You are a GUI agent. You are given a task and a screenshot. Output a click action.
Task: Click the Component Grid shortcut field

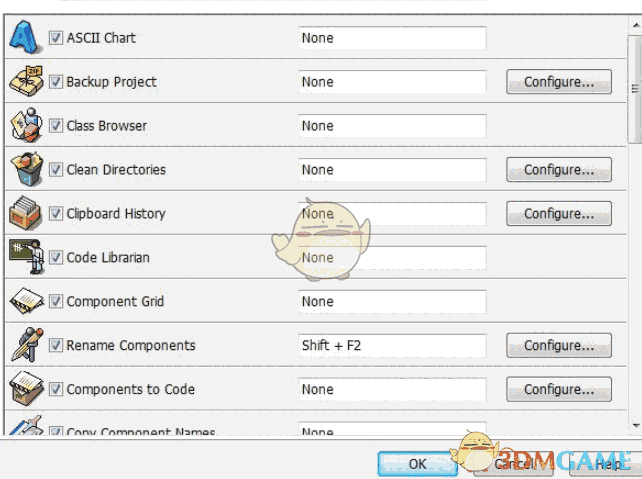click(392, 302)
